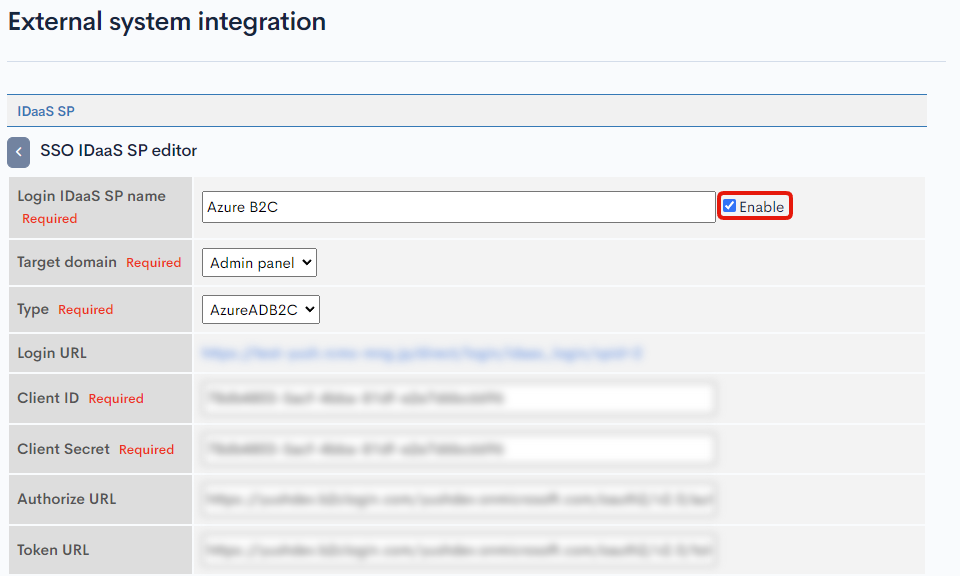Screen dimensions: 960x576
Task: Click the Required label next to Client ID
Action: [116, 398]
